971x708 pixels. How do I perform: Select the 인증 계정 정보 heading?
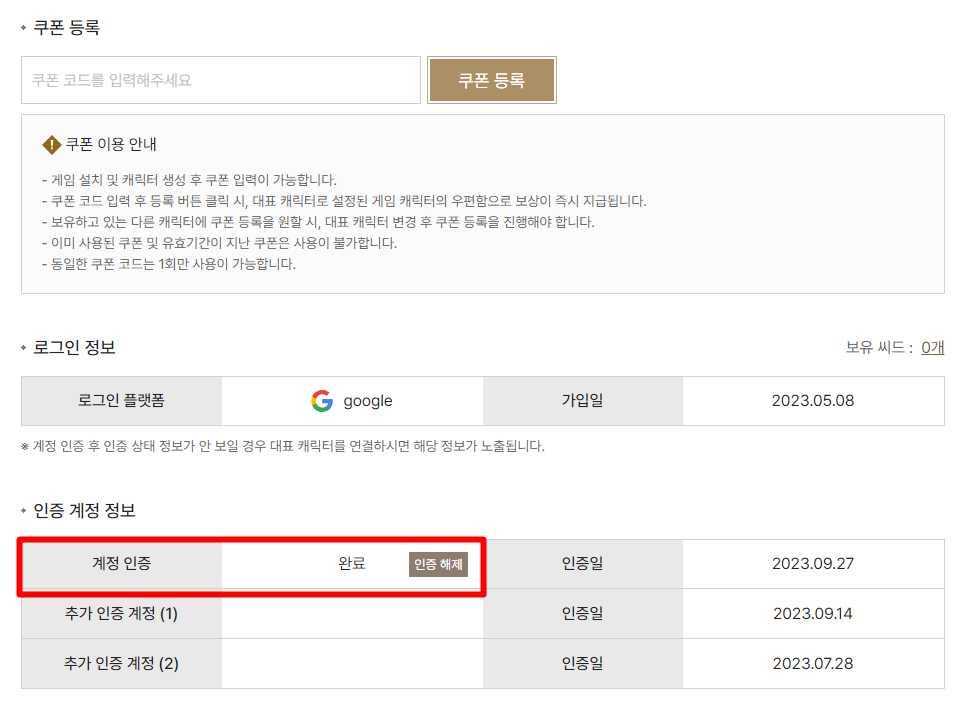coord(84,510)
